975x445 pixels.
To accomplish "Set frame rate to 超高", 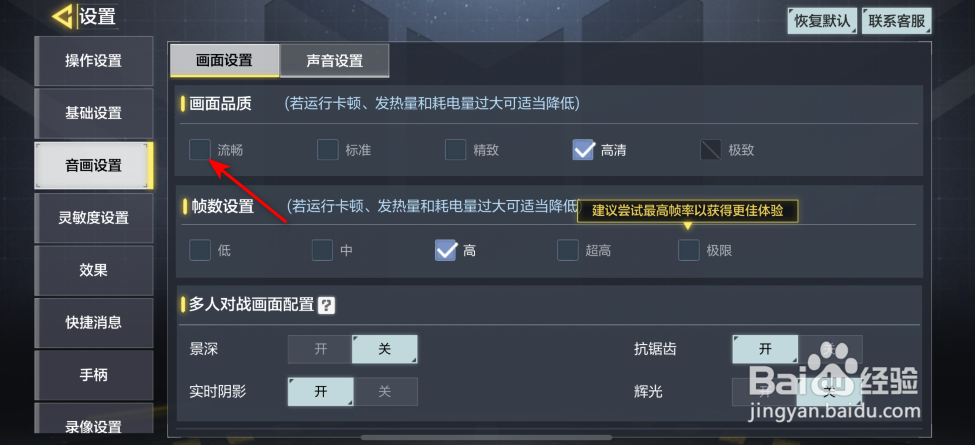I will [x=568, y=250].
